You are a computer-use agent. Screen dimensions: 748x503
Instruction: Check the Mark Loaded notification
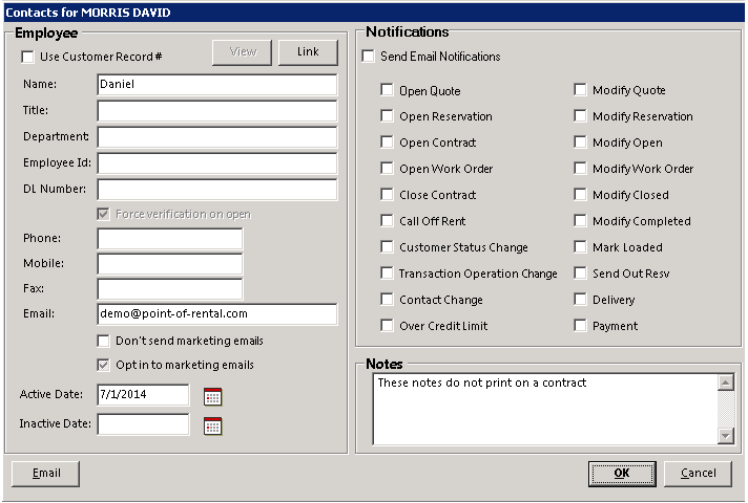(x=580, y=247)
